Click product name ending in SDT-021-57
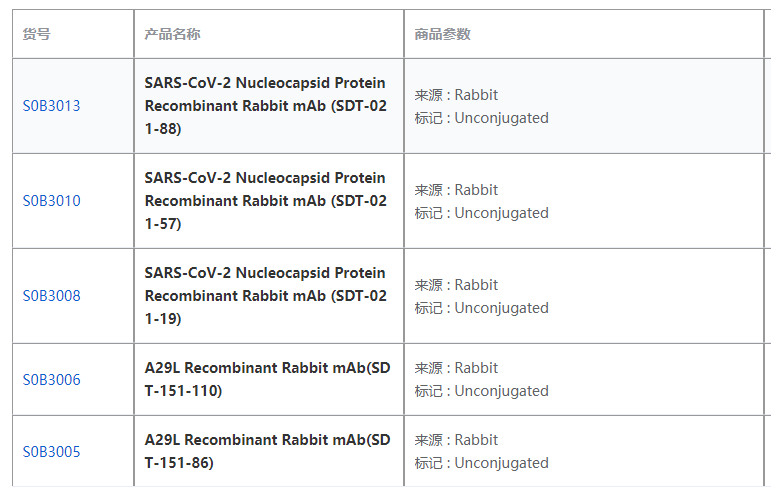 pos(265,201)
